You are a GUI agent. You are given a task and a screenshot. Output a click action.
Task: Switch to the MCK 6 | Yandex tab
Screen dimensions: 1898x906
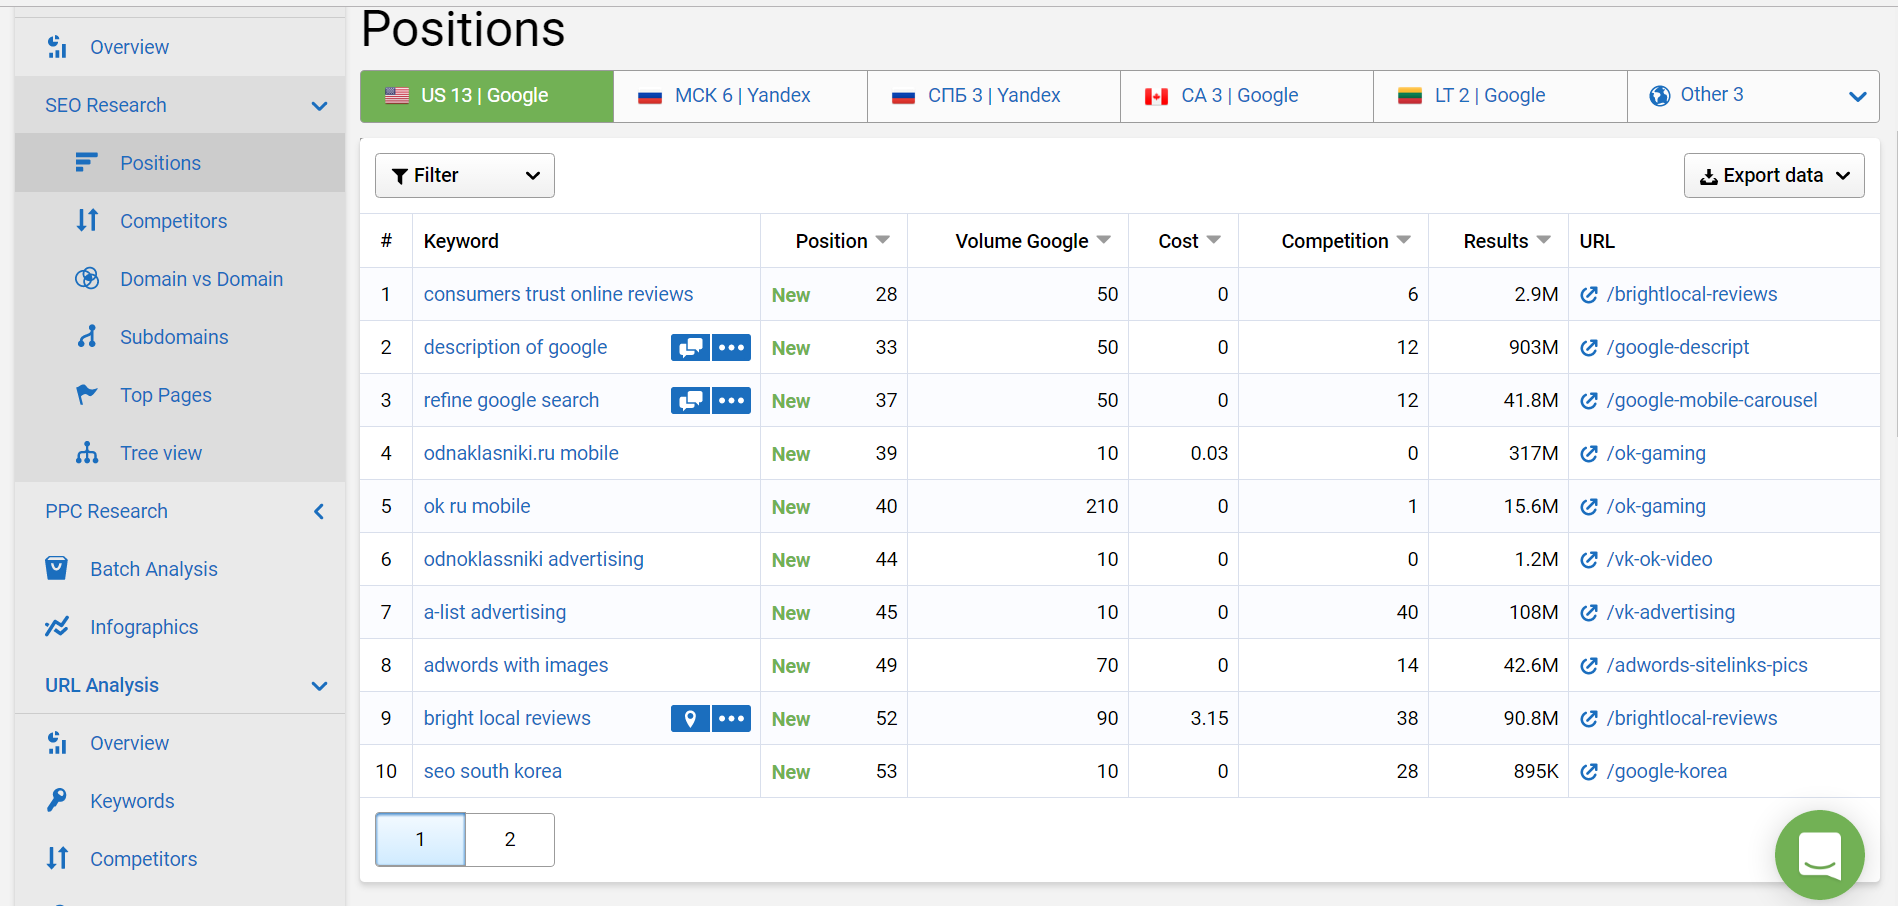pos(740,96)
